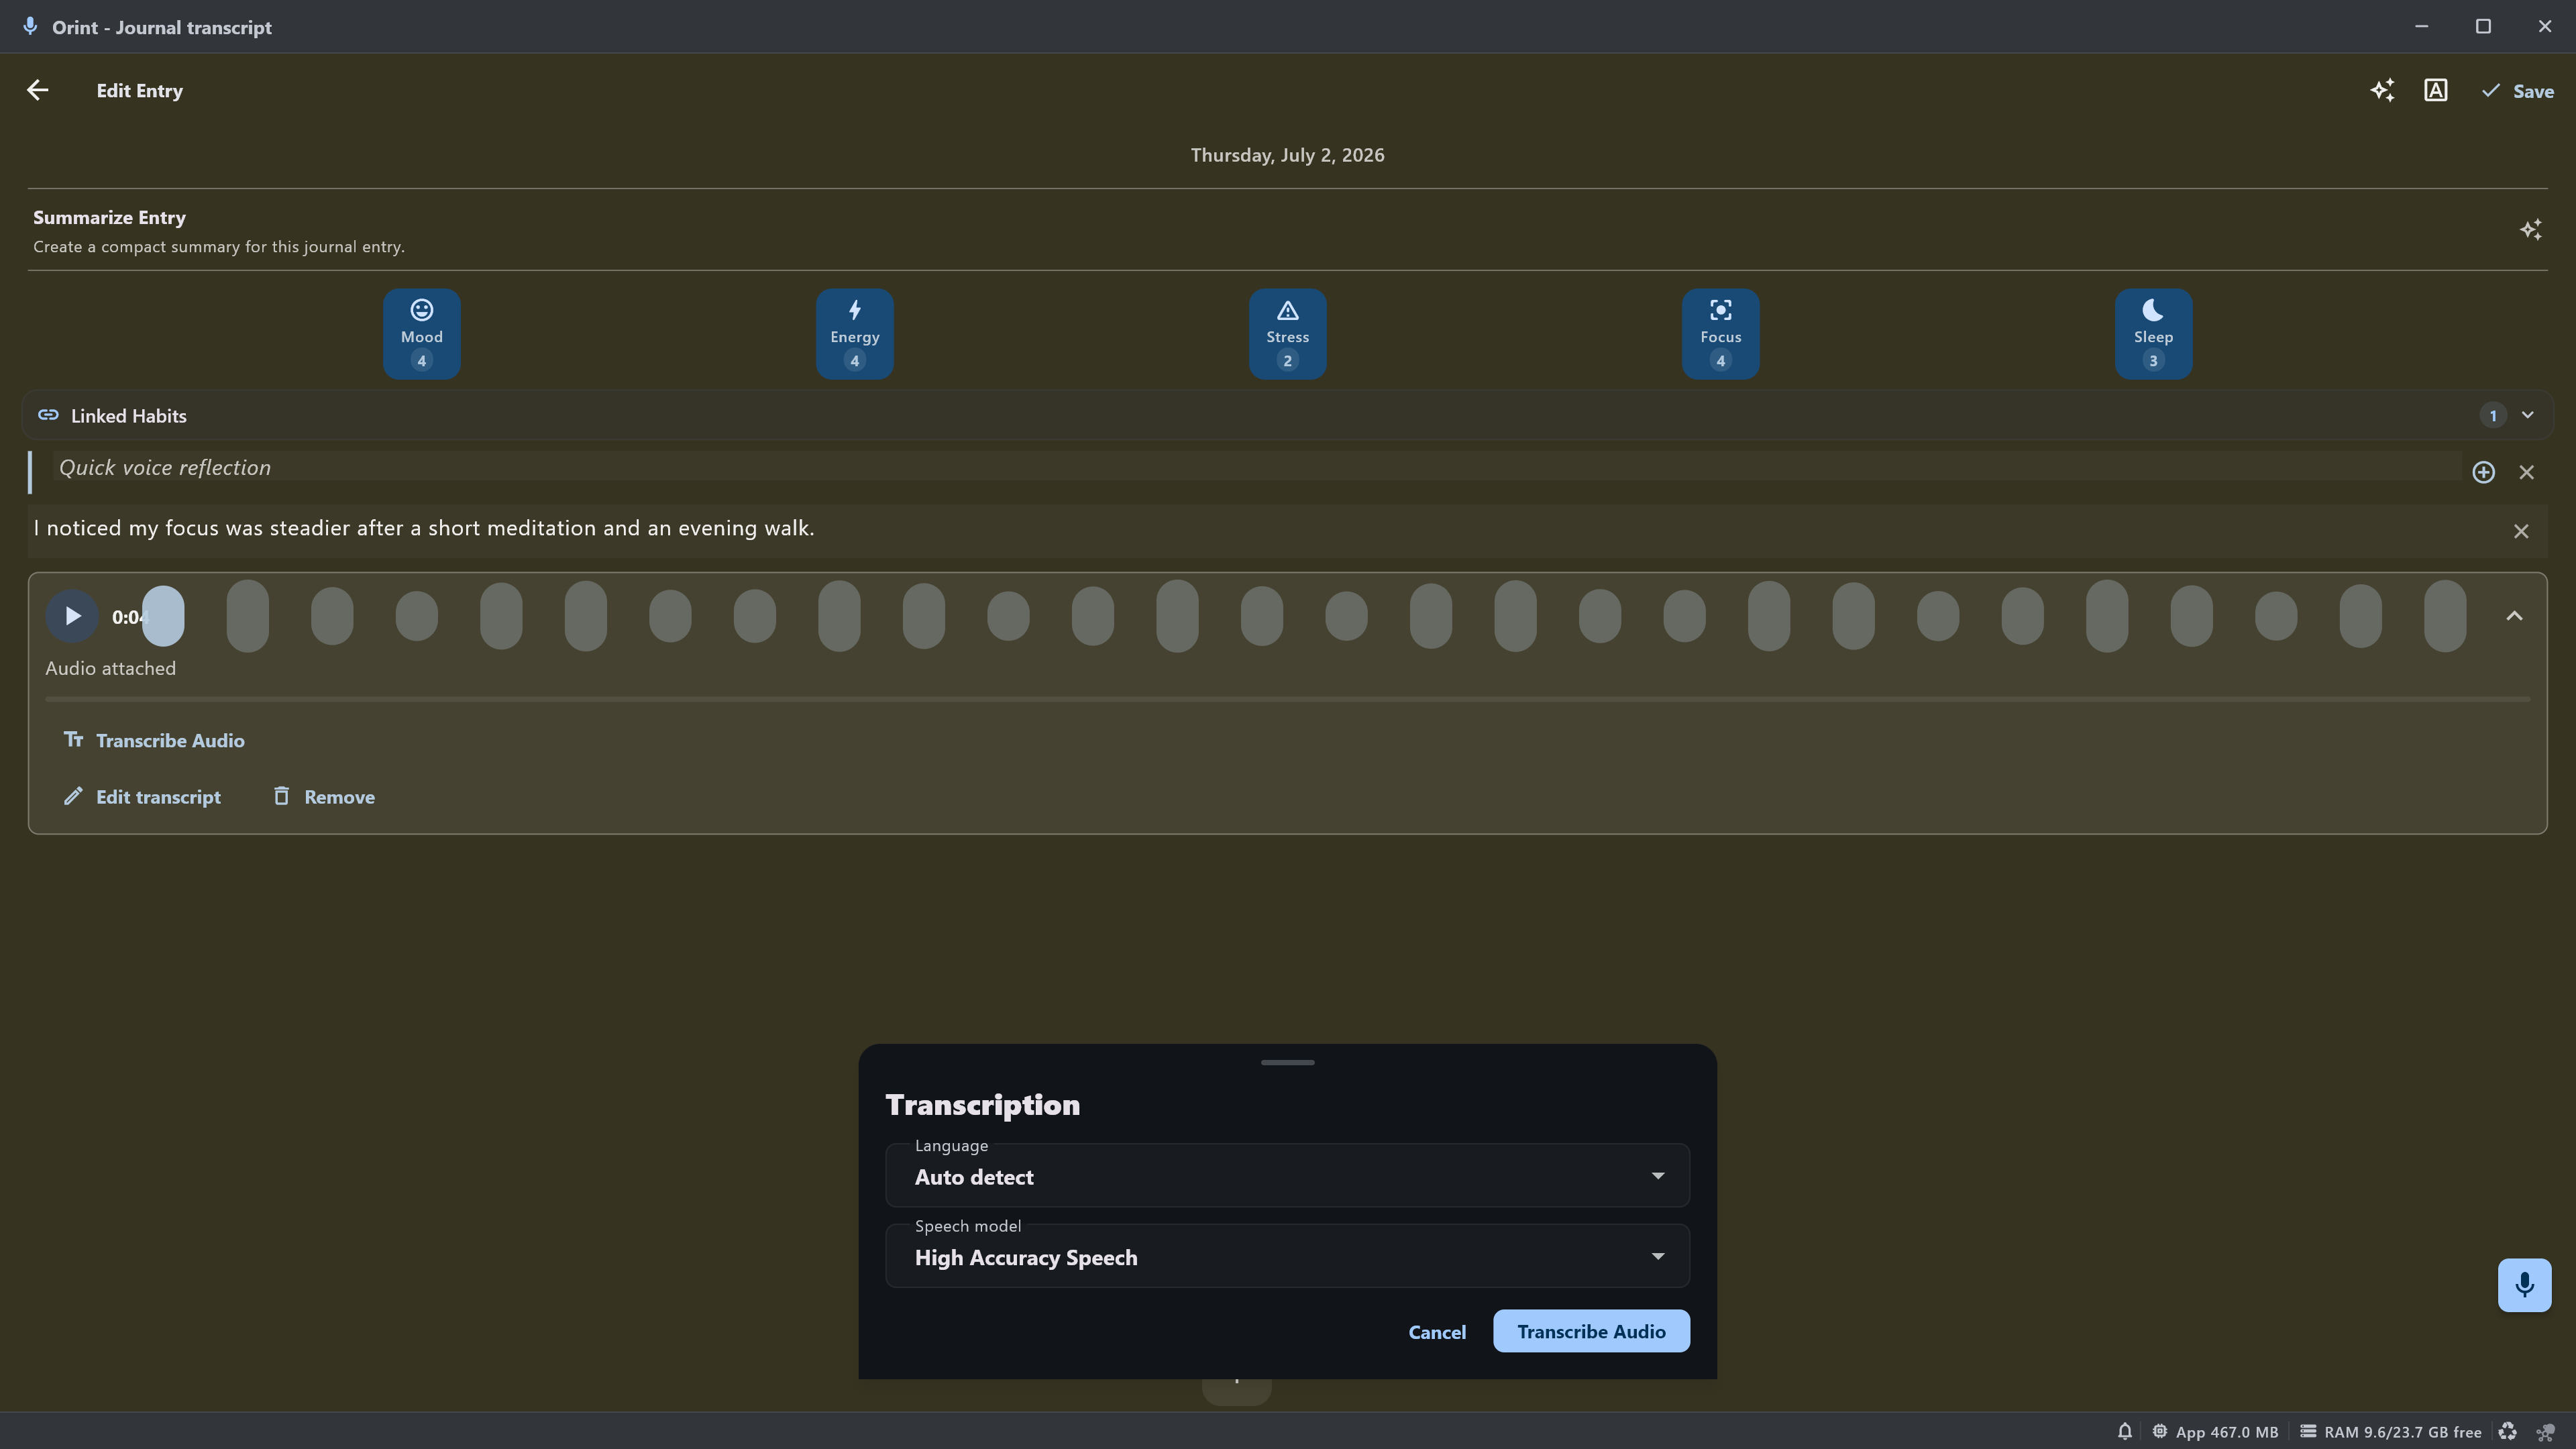Click the RAM 9.6/23.7 GB free indicator
Viewport: 2576px width, 1449px height.
pos(2391,1432)
